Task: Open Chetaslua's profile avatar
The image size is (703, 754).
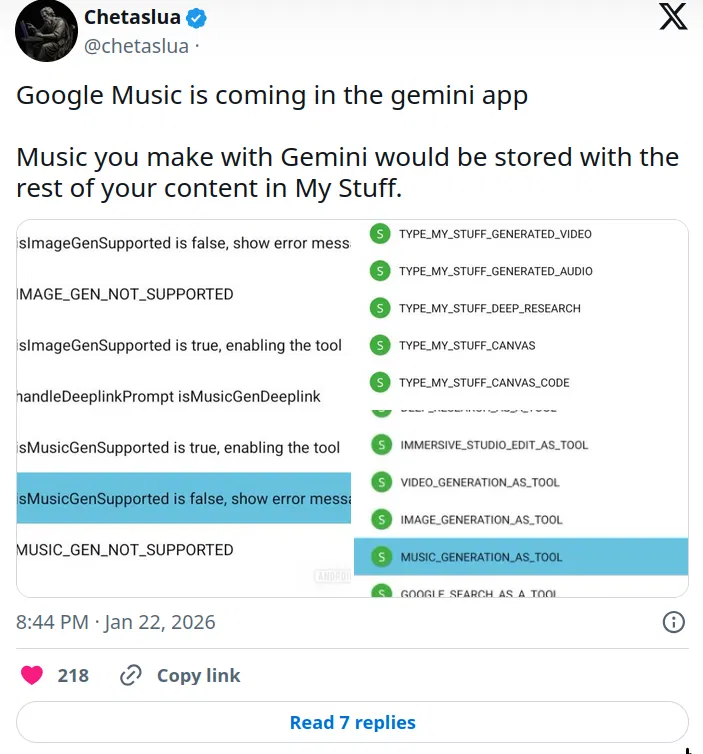Action: [46, 31]
